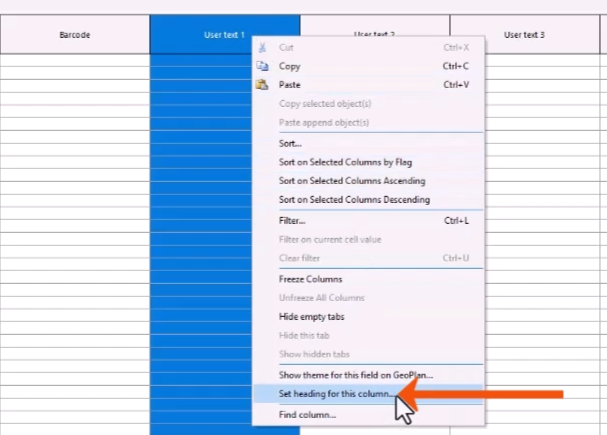The width and height of the screenshot is (607, 435).
Task: Select Paste append object(s) entry
Action: click(368, 123)
